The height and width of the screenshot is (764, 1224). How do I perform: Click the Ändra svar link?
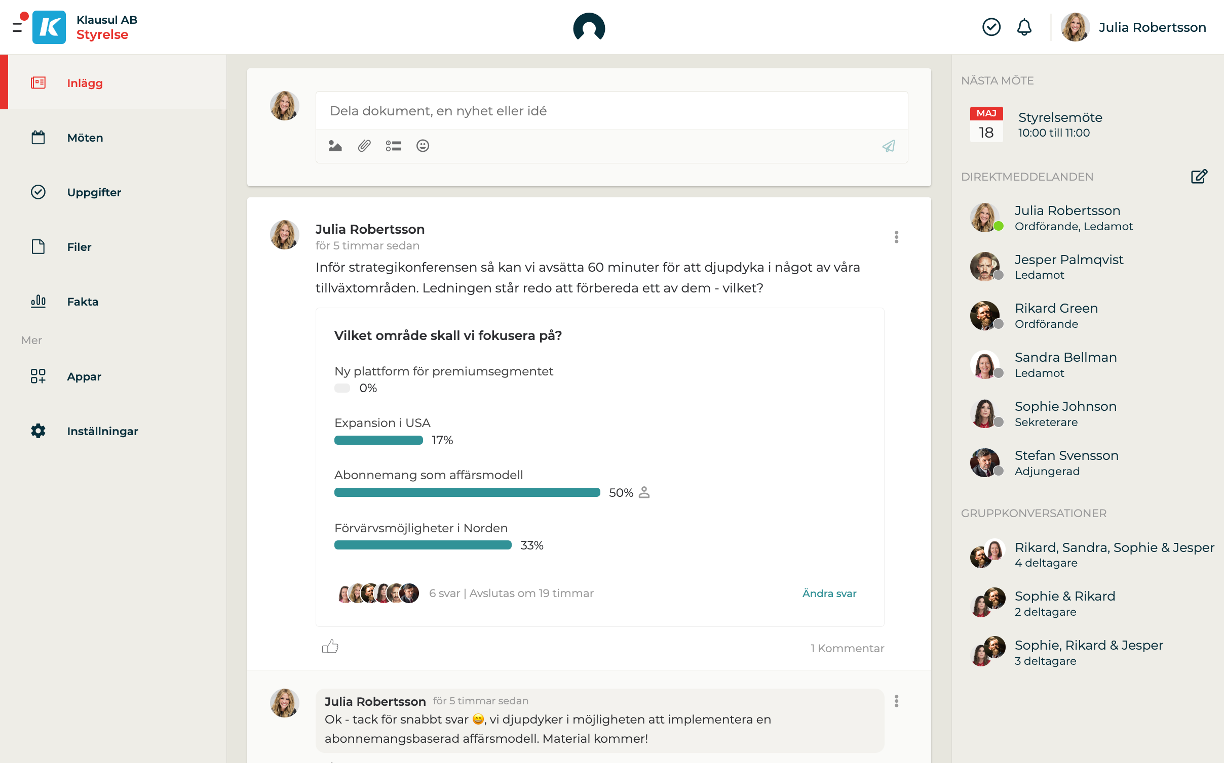pyautogui.click(x=829, y=593)
